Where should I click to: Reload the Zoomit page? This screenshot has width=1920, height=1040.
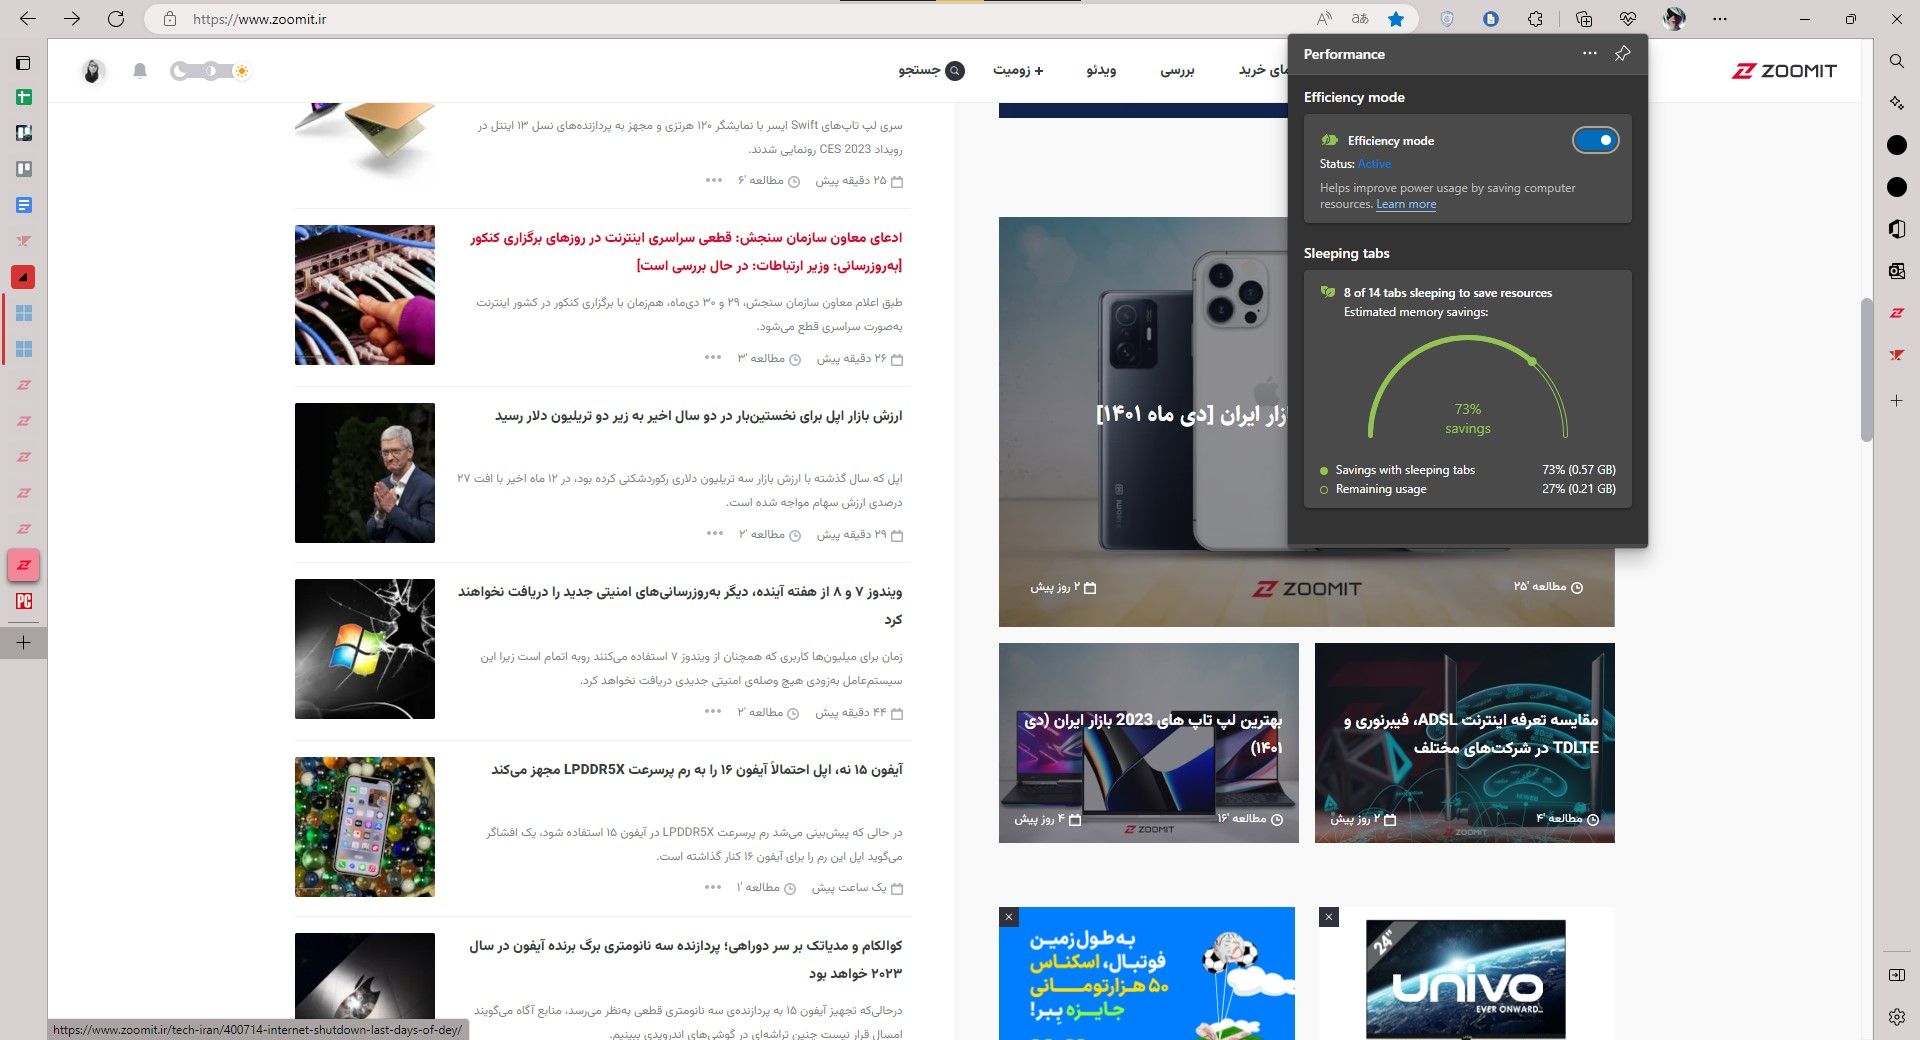(116, 19)
